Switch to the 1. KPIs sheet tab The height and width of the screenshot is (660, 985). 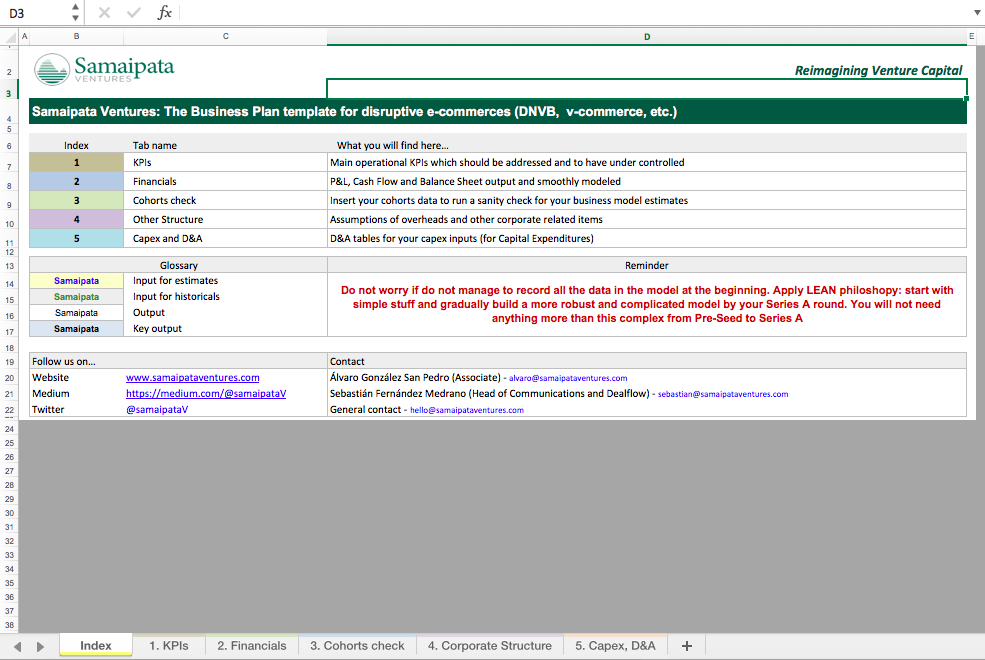(x=168, y=646)
